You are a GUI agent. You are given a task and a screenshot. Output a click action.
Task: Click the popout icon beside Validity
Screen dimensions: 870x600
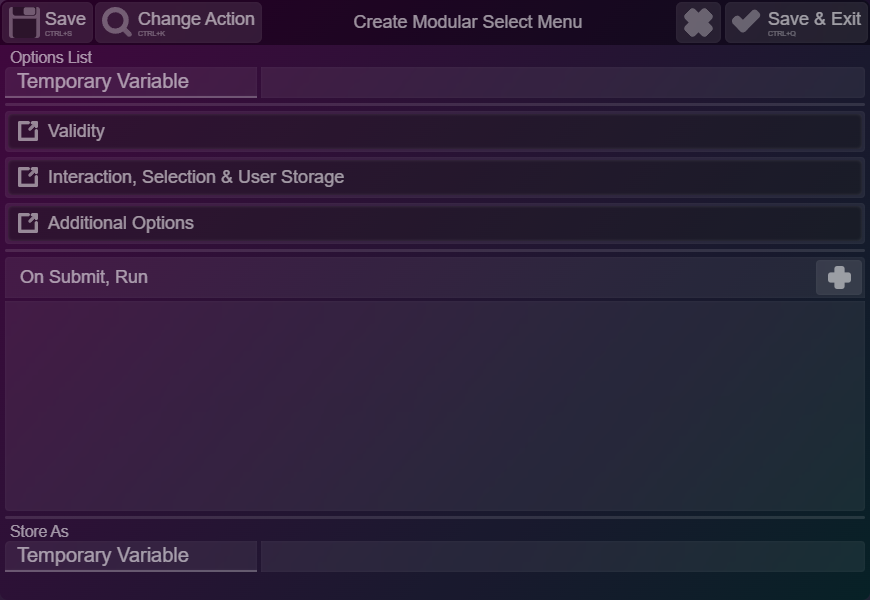coord(28,131)
